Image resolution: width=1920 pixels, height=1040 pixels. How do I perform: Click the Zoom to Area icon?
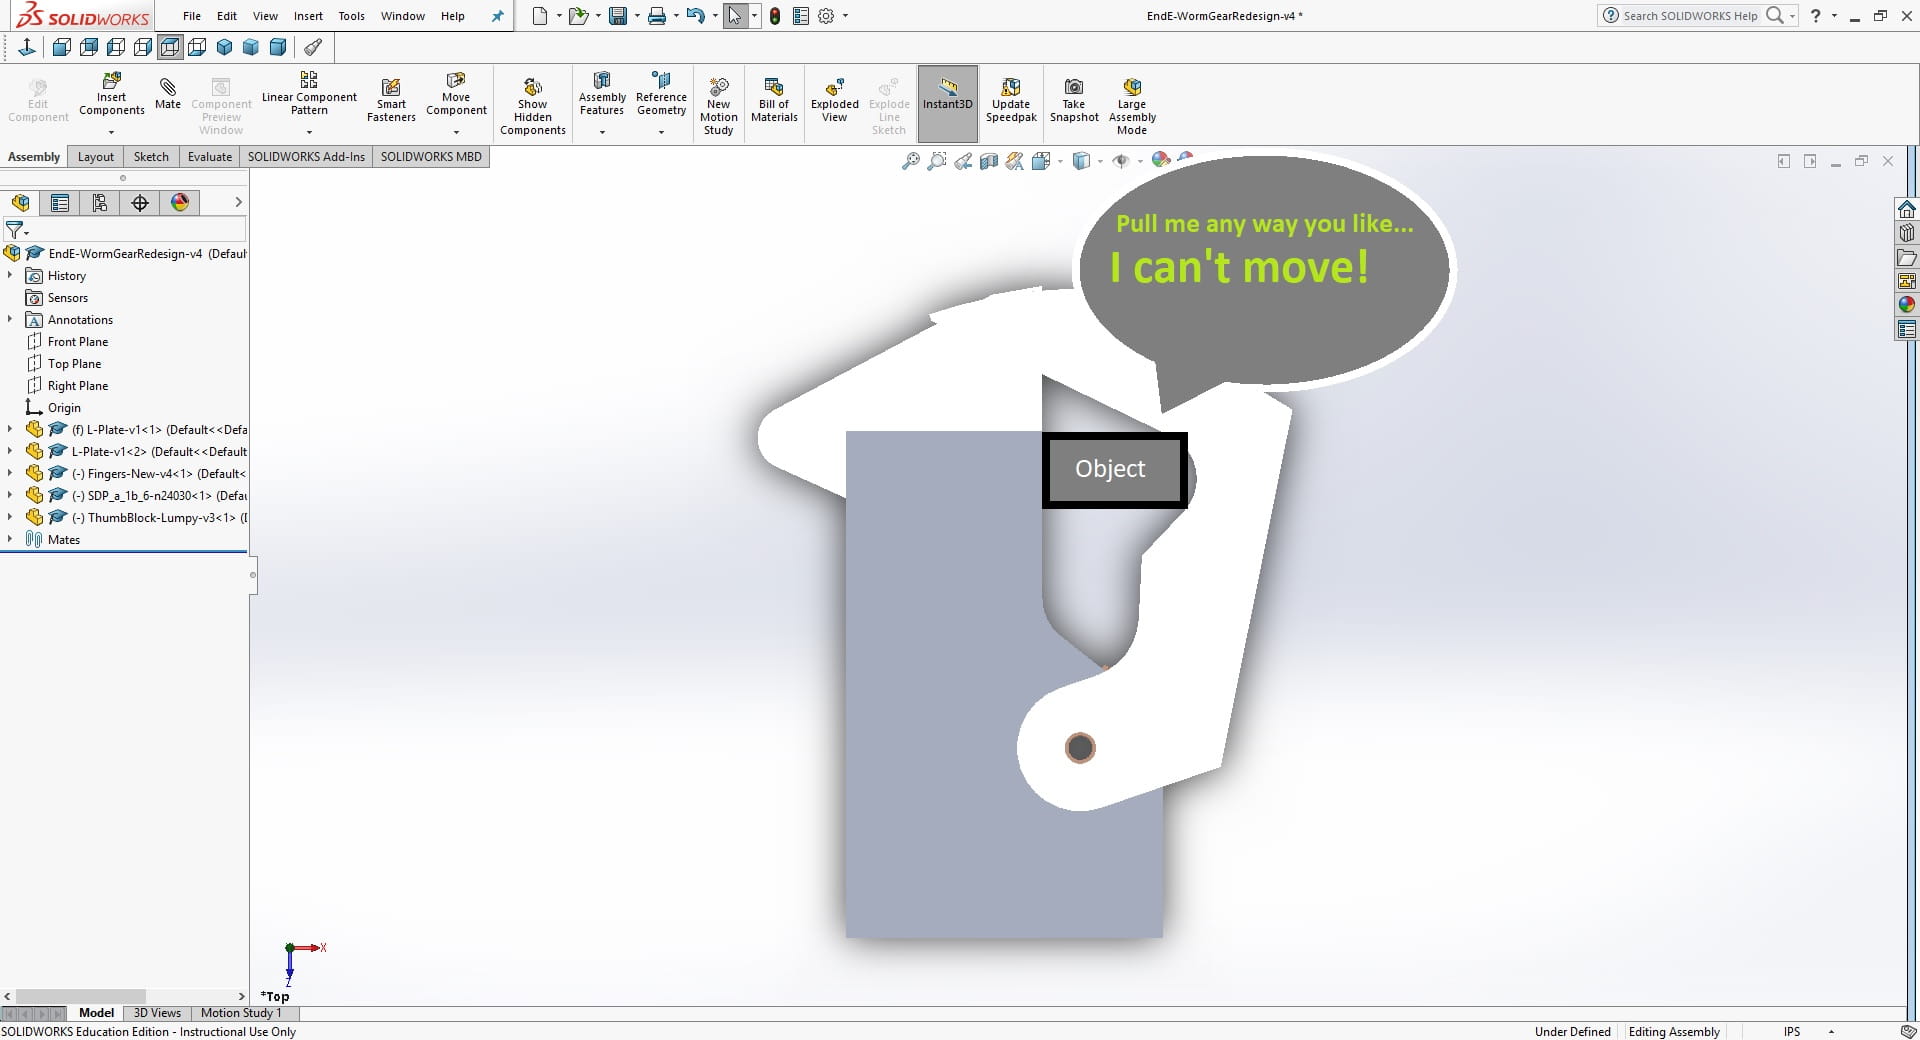point(937,161)
